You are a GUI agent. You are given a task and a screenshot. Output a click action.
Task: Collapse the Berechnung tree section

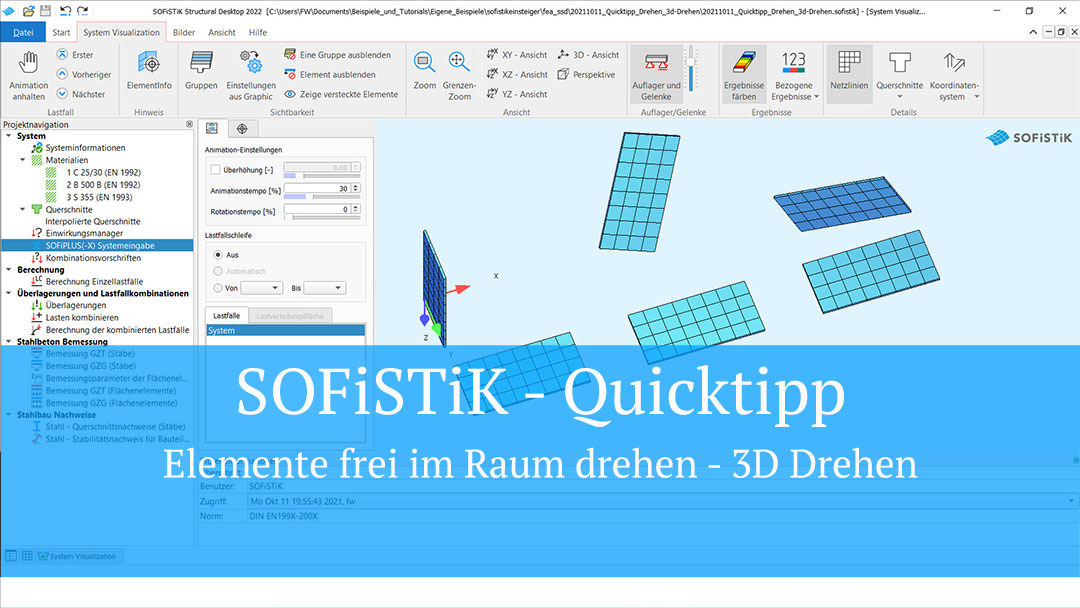click(11, 269)
